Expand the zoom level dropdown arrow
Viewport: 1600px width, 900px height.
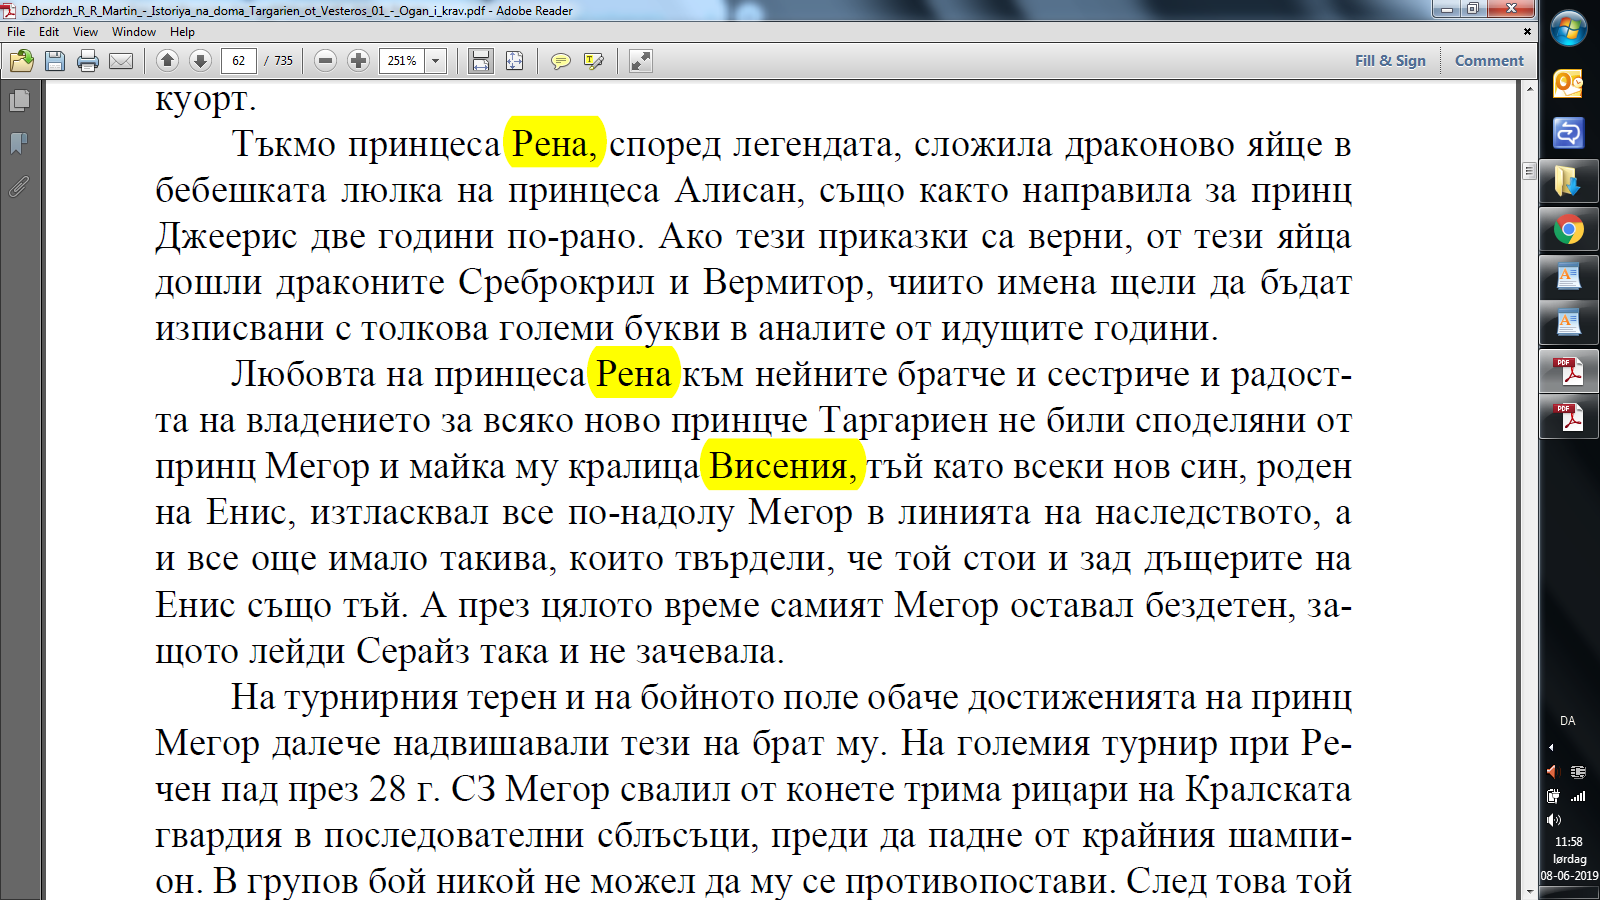click(x=436, y=61)
